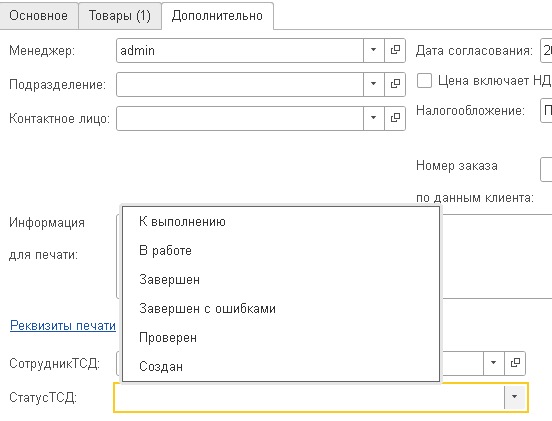This screenshot has height=421, width=552.
Task: Focus the empty Контактное лицо input field
Action: (240, 118)
